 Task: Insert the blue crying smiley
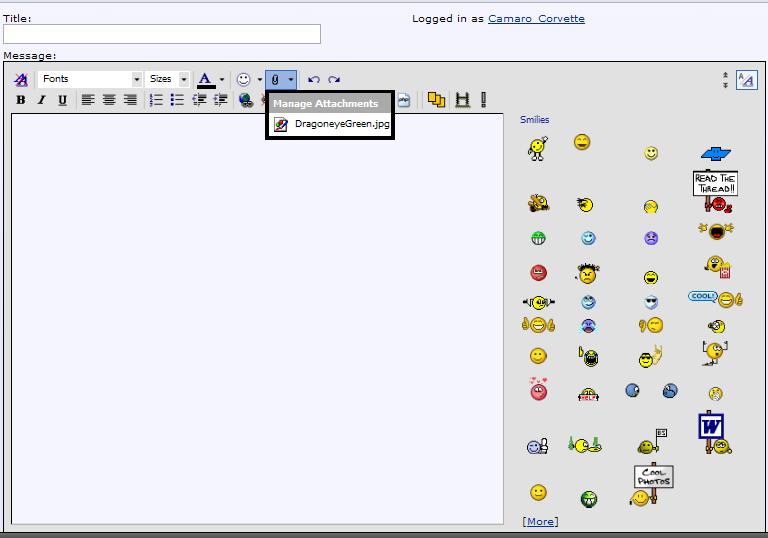(588, 326)
